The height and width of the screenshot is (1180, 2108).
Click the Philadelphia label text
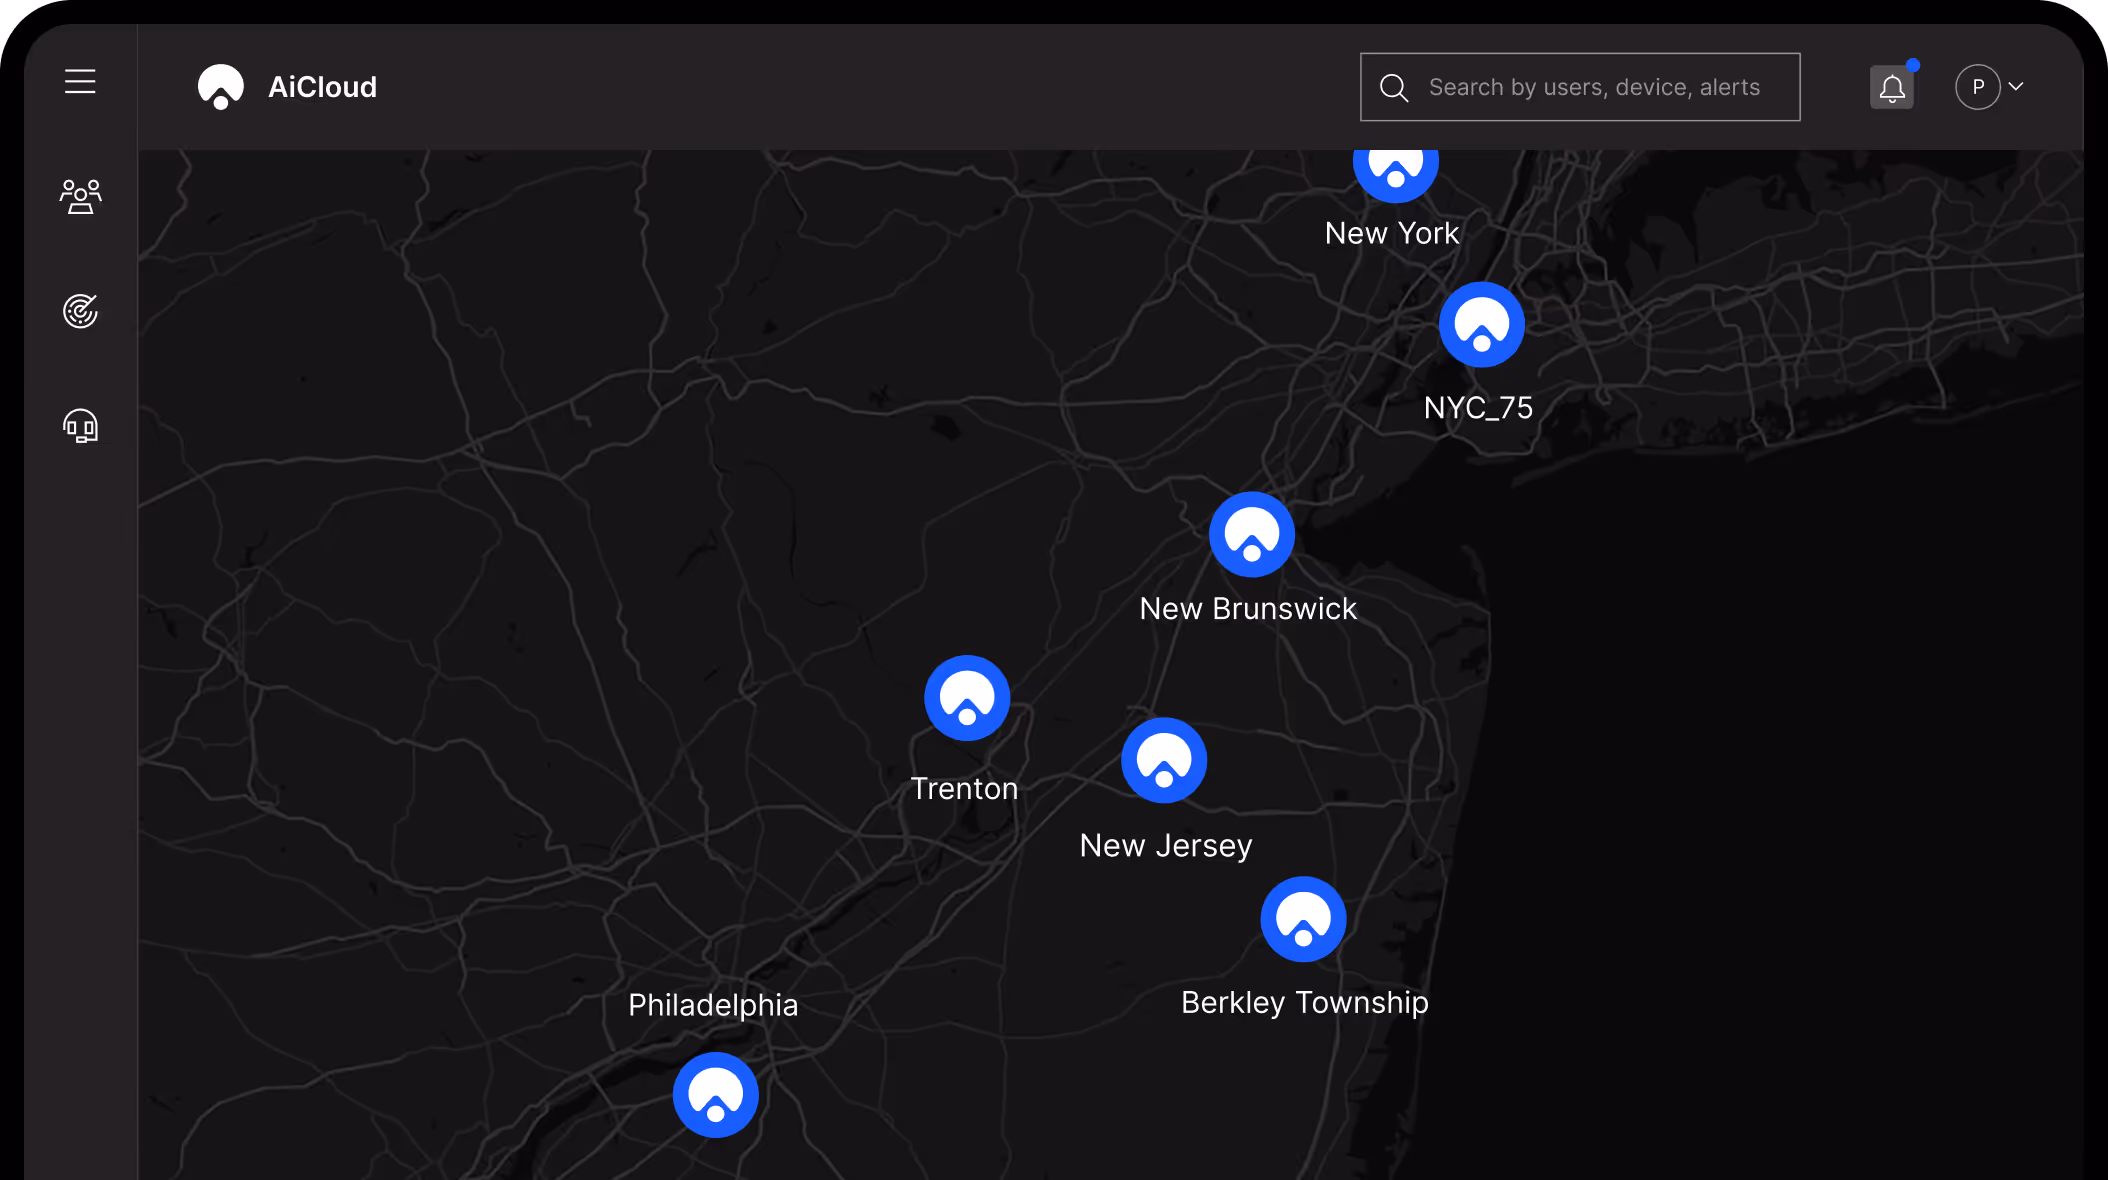tap(713, 1005)
